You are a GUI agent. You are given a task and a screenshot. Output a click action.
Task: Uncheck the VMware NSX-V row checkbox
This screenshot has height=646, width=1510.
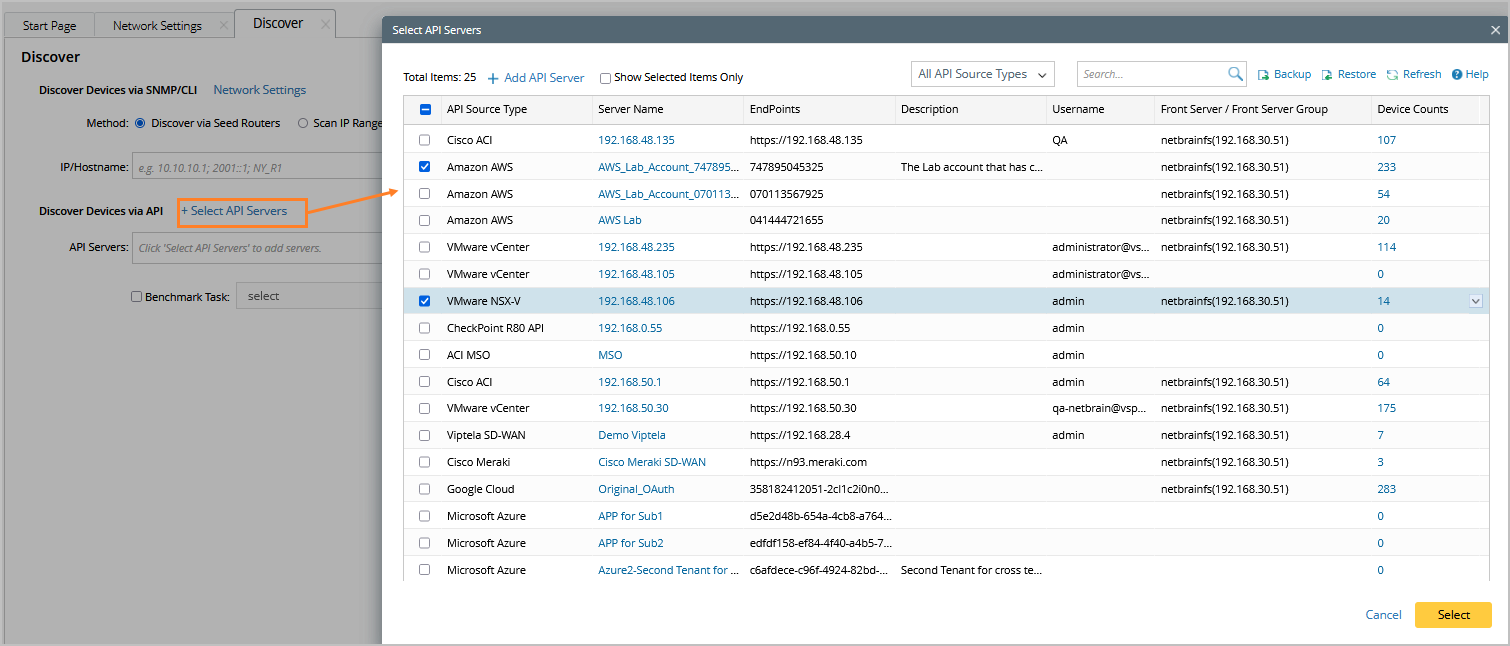click(425, 301)
